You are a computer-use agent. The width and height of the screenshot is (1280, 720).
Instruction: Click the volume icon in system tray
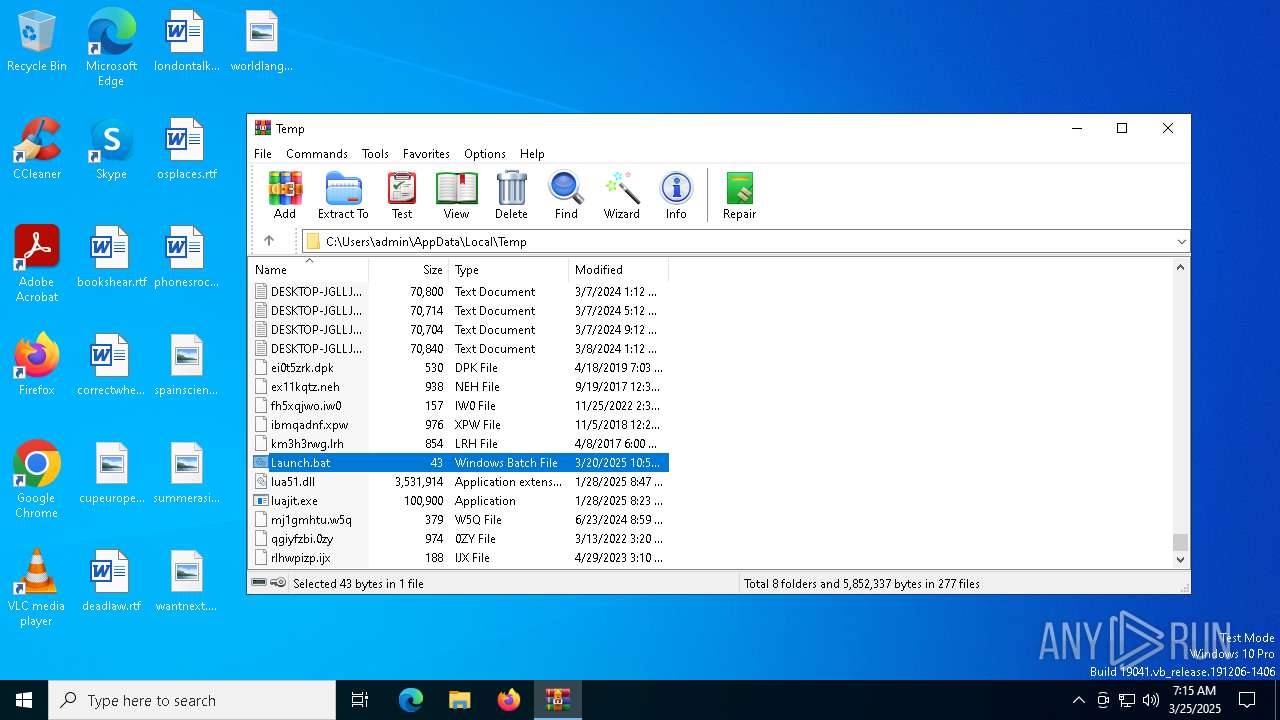tap(1151, 700)
